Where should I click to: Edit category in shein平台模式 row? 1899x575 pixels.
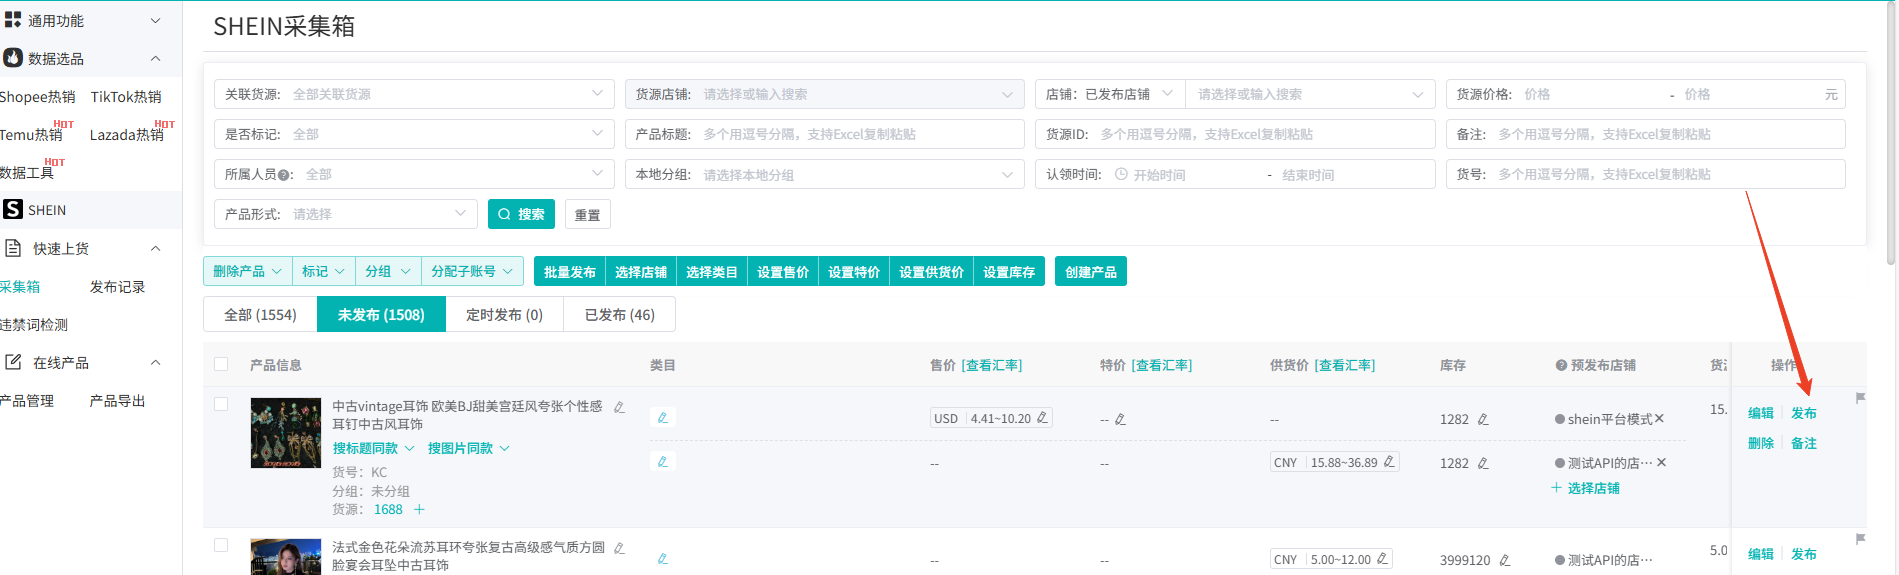coord(662,417)
